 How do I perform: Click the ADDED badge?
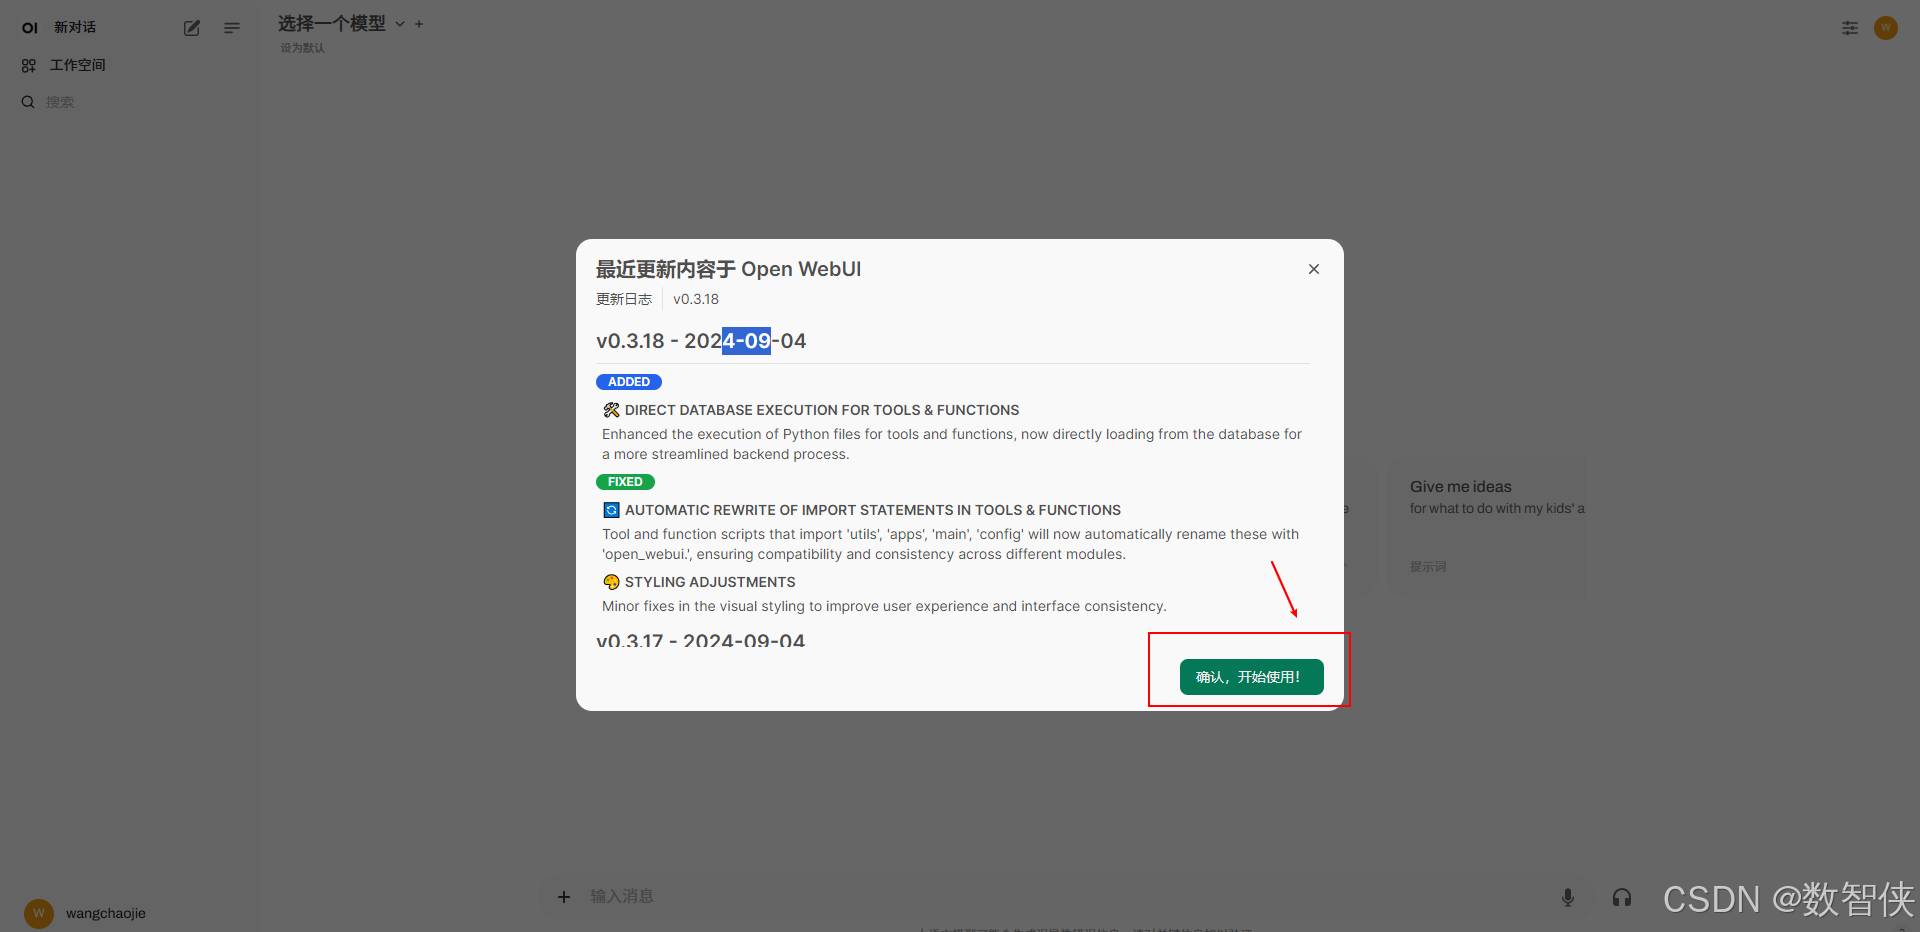(x=629, y=382)
